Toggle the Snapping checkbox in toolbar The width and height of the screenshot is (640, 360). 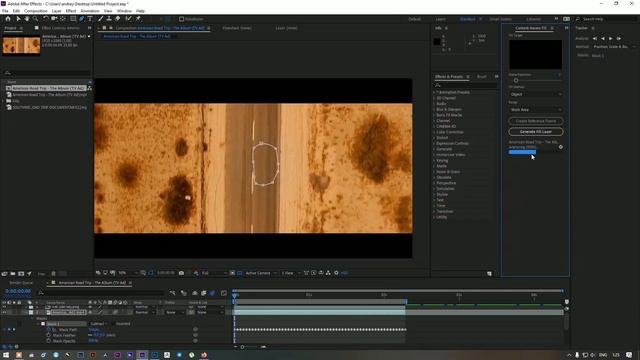click(x=182, y=19)
